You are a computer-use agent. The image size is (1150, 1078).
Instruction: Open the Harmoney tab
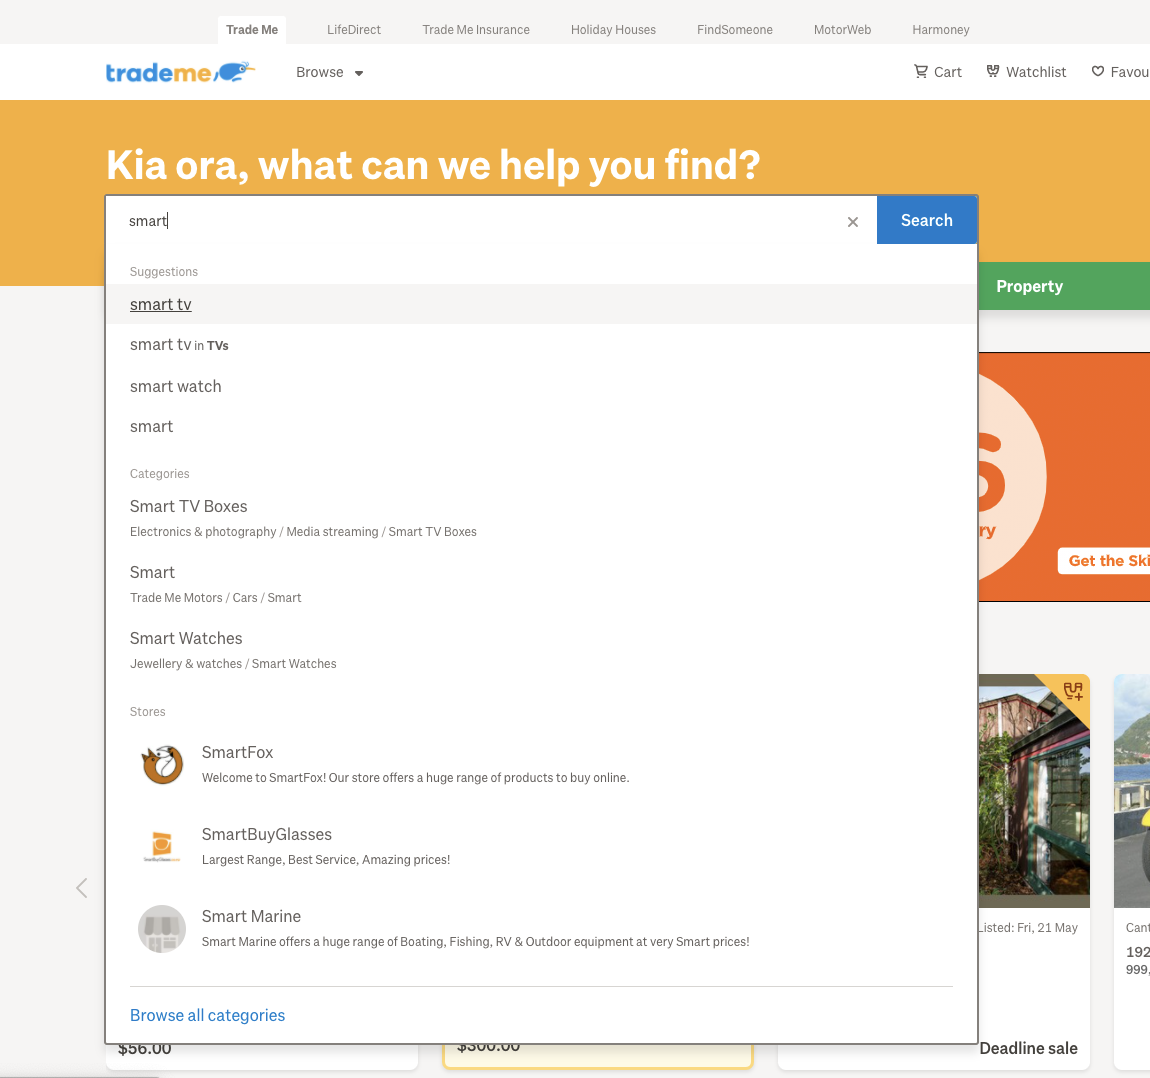coord(941,29)
